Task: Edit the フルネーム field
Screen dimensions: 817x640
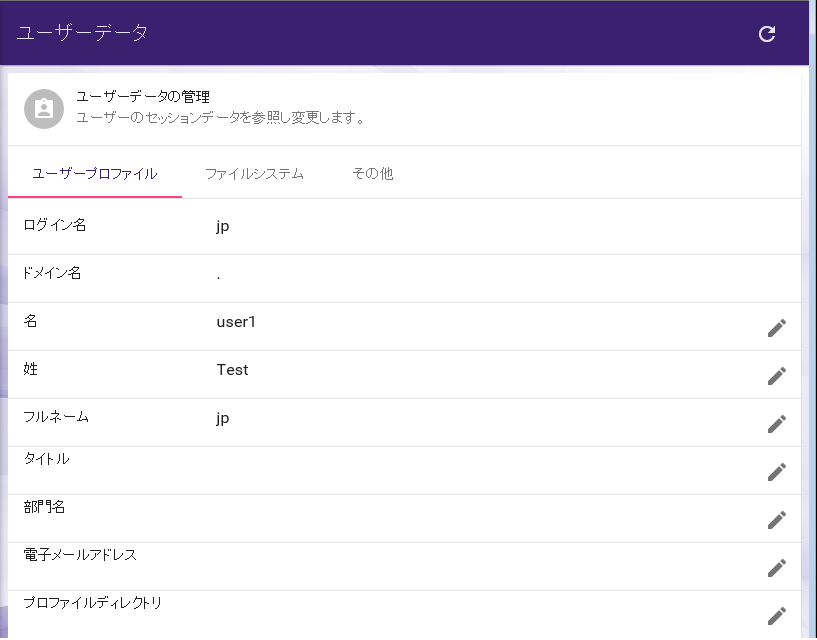Action: point(776,424)
